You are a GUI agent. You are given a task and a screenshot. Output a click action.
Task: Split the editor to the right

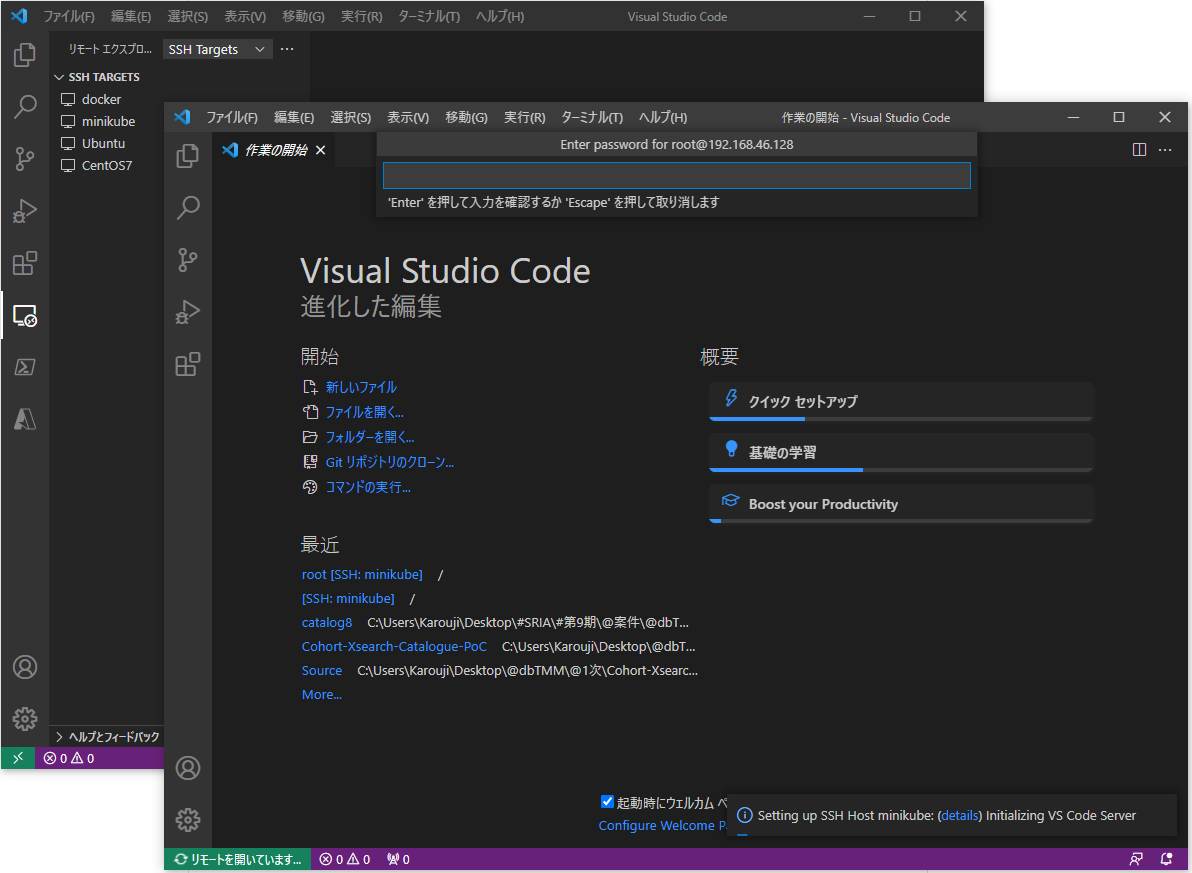pos(1139,150)
